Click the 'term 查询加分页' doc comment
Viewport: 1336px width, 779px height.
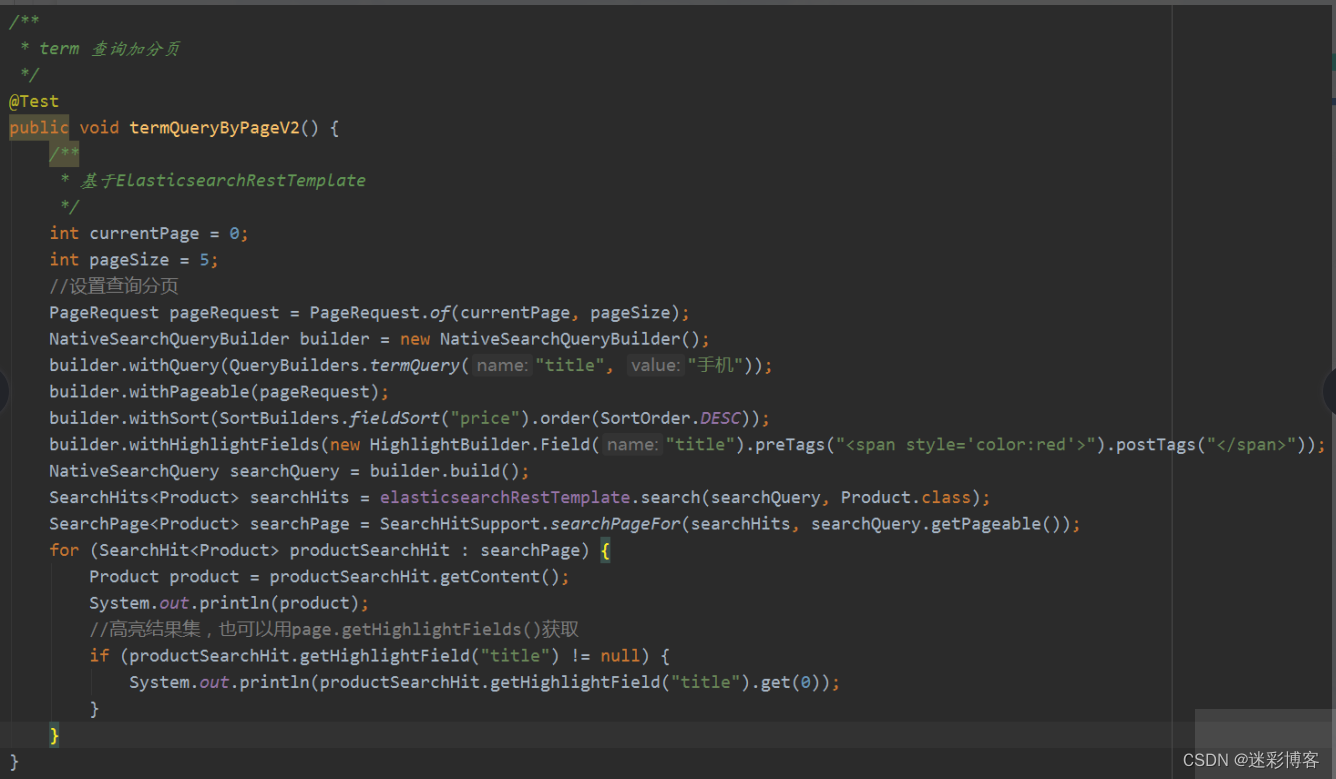pos(109,48)
